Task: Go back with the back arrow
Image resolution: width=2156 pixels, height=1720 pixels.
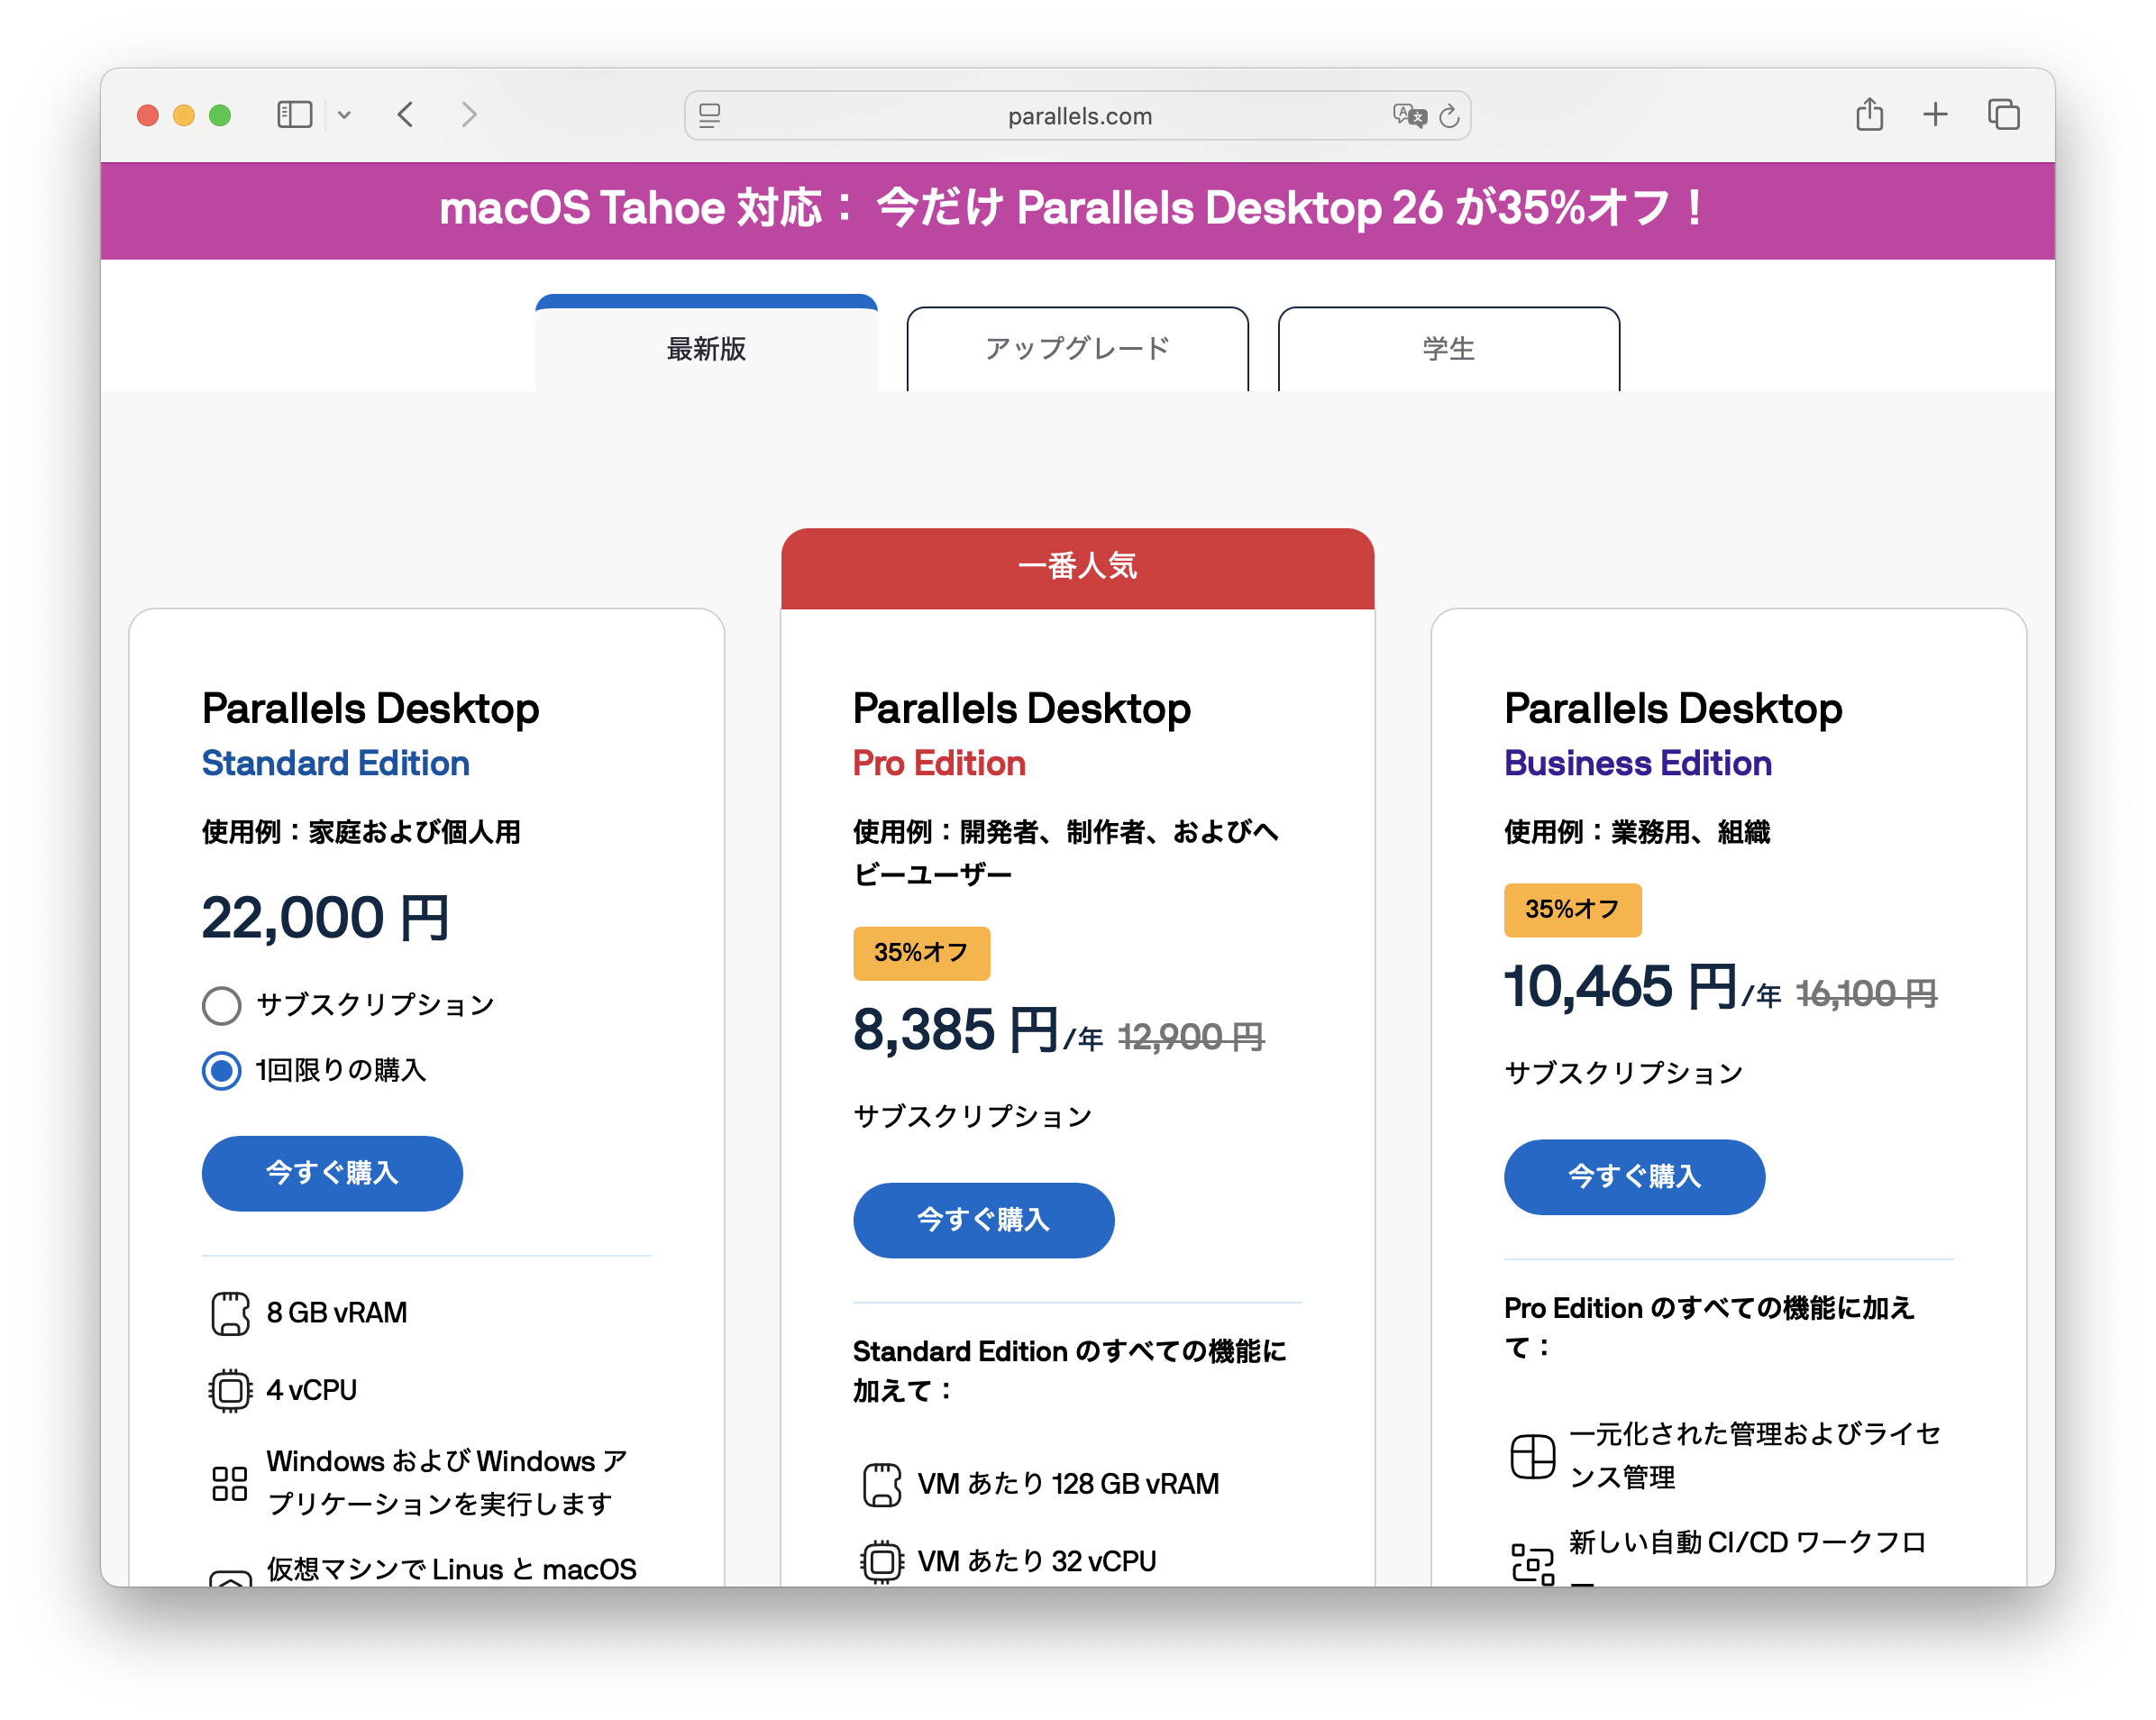Action: (405, 115)
